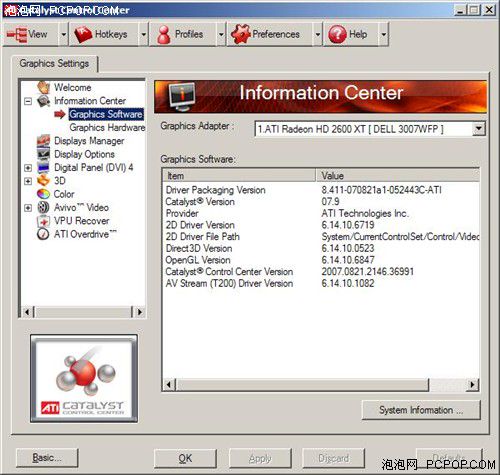Screen dimensions: 500x475
Task: Collapse the Information Center tree node
Action: click(28, 101)
